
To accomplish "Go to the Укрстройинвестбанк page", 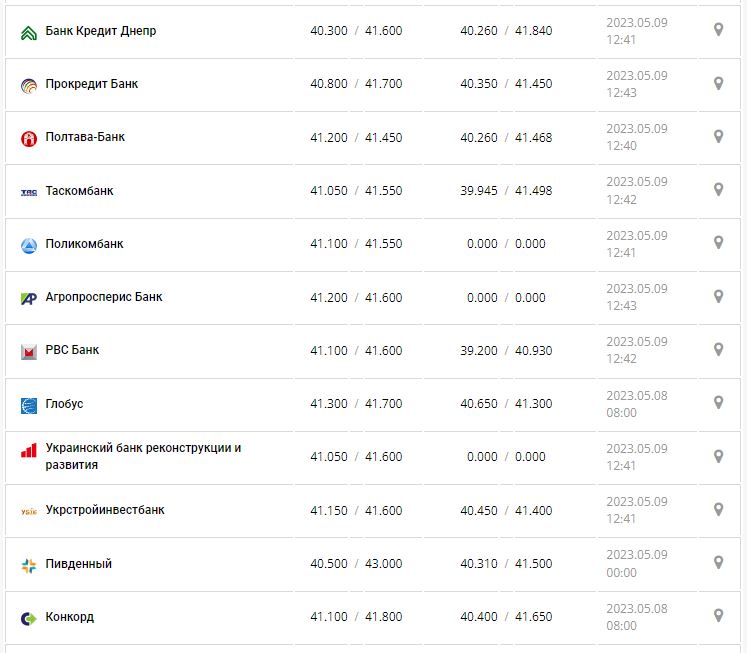I will tap(105, 510).
